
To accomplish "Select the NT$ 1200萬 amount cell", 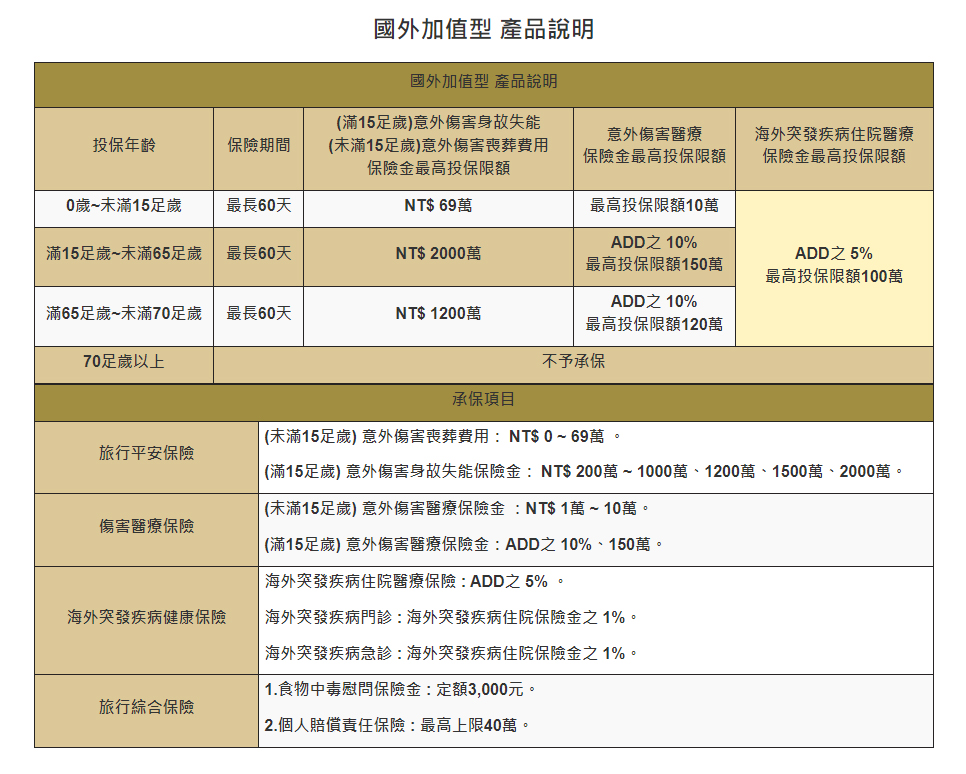I will click(x=438, y=314).
